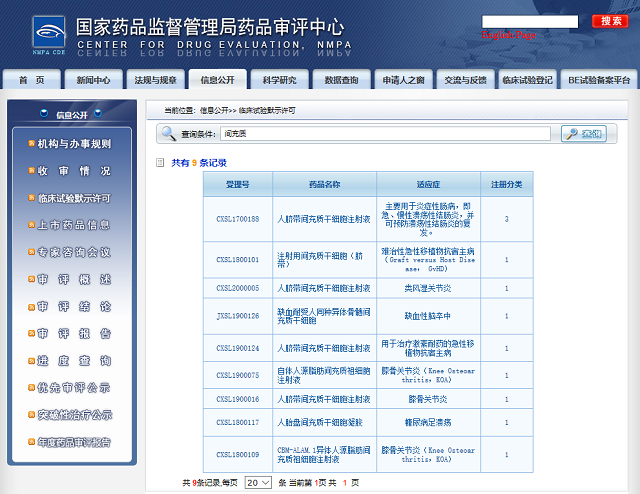Click the 查询 search button
The width and height of the screenshot is (640, 494).
(583, 134)
